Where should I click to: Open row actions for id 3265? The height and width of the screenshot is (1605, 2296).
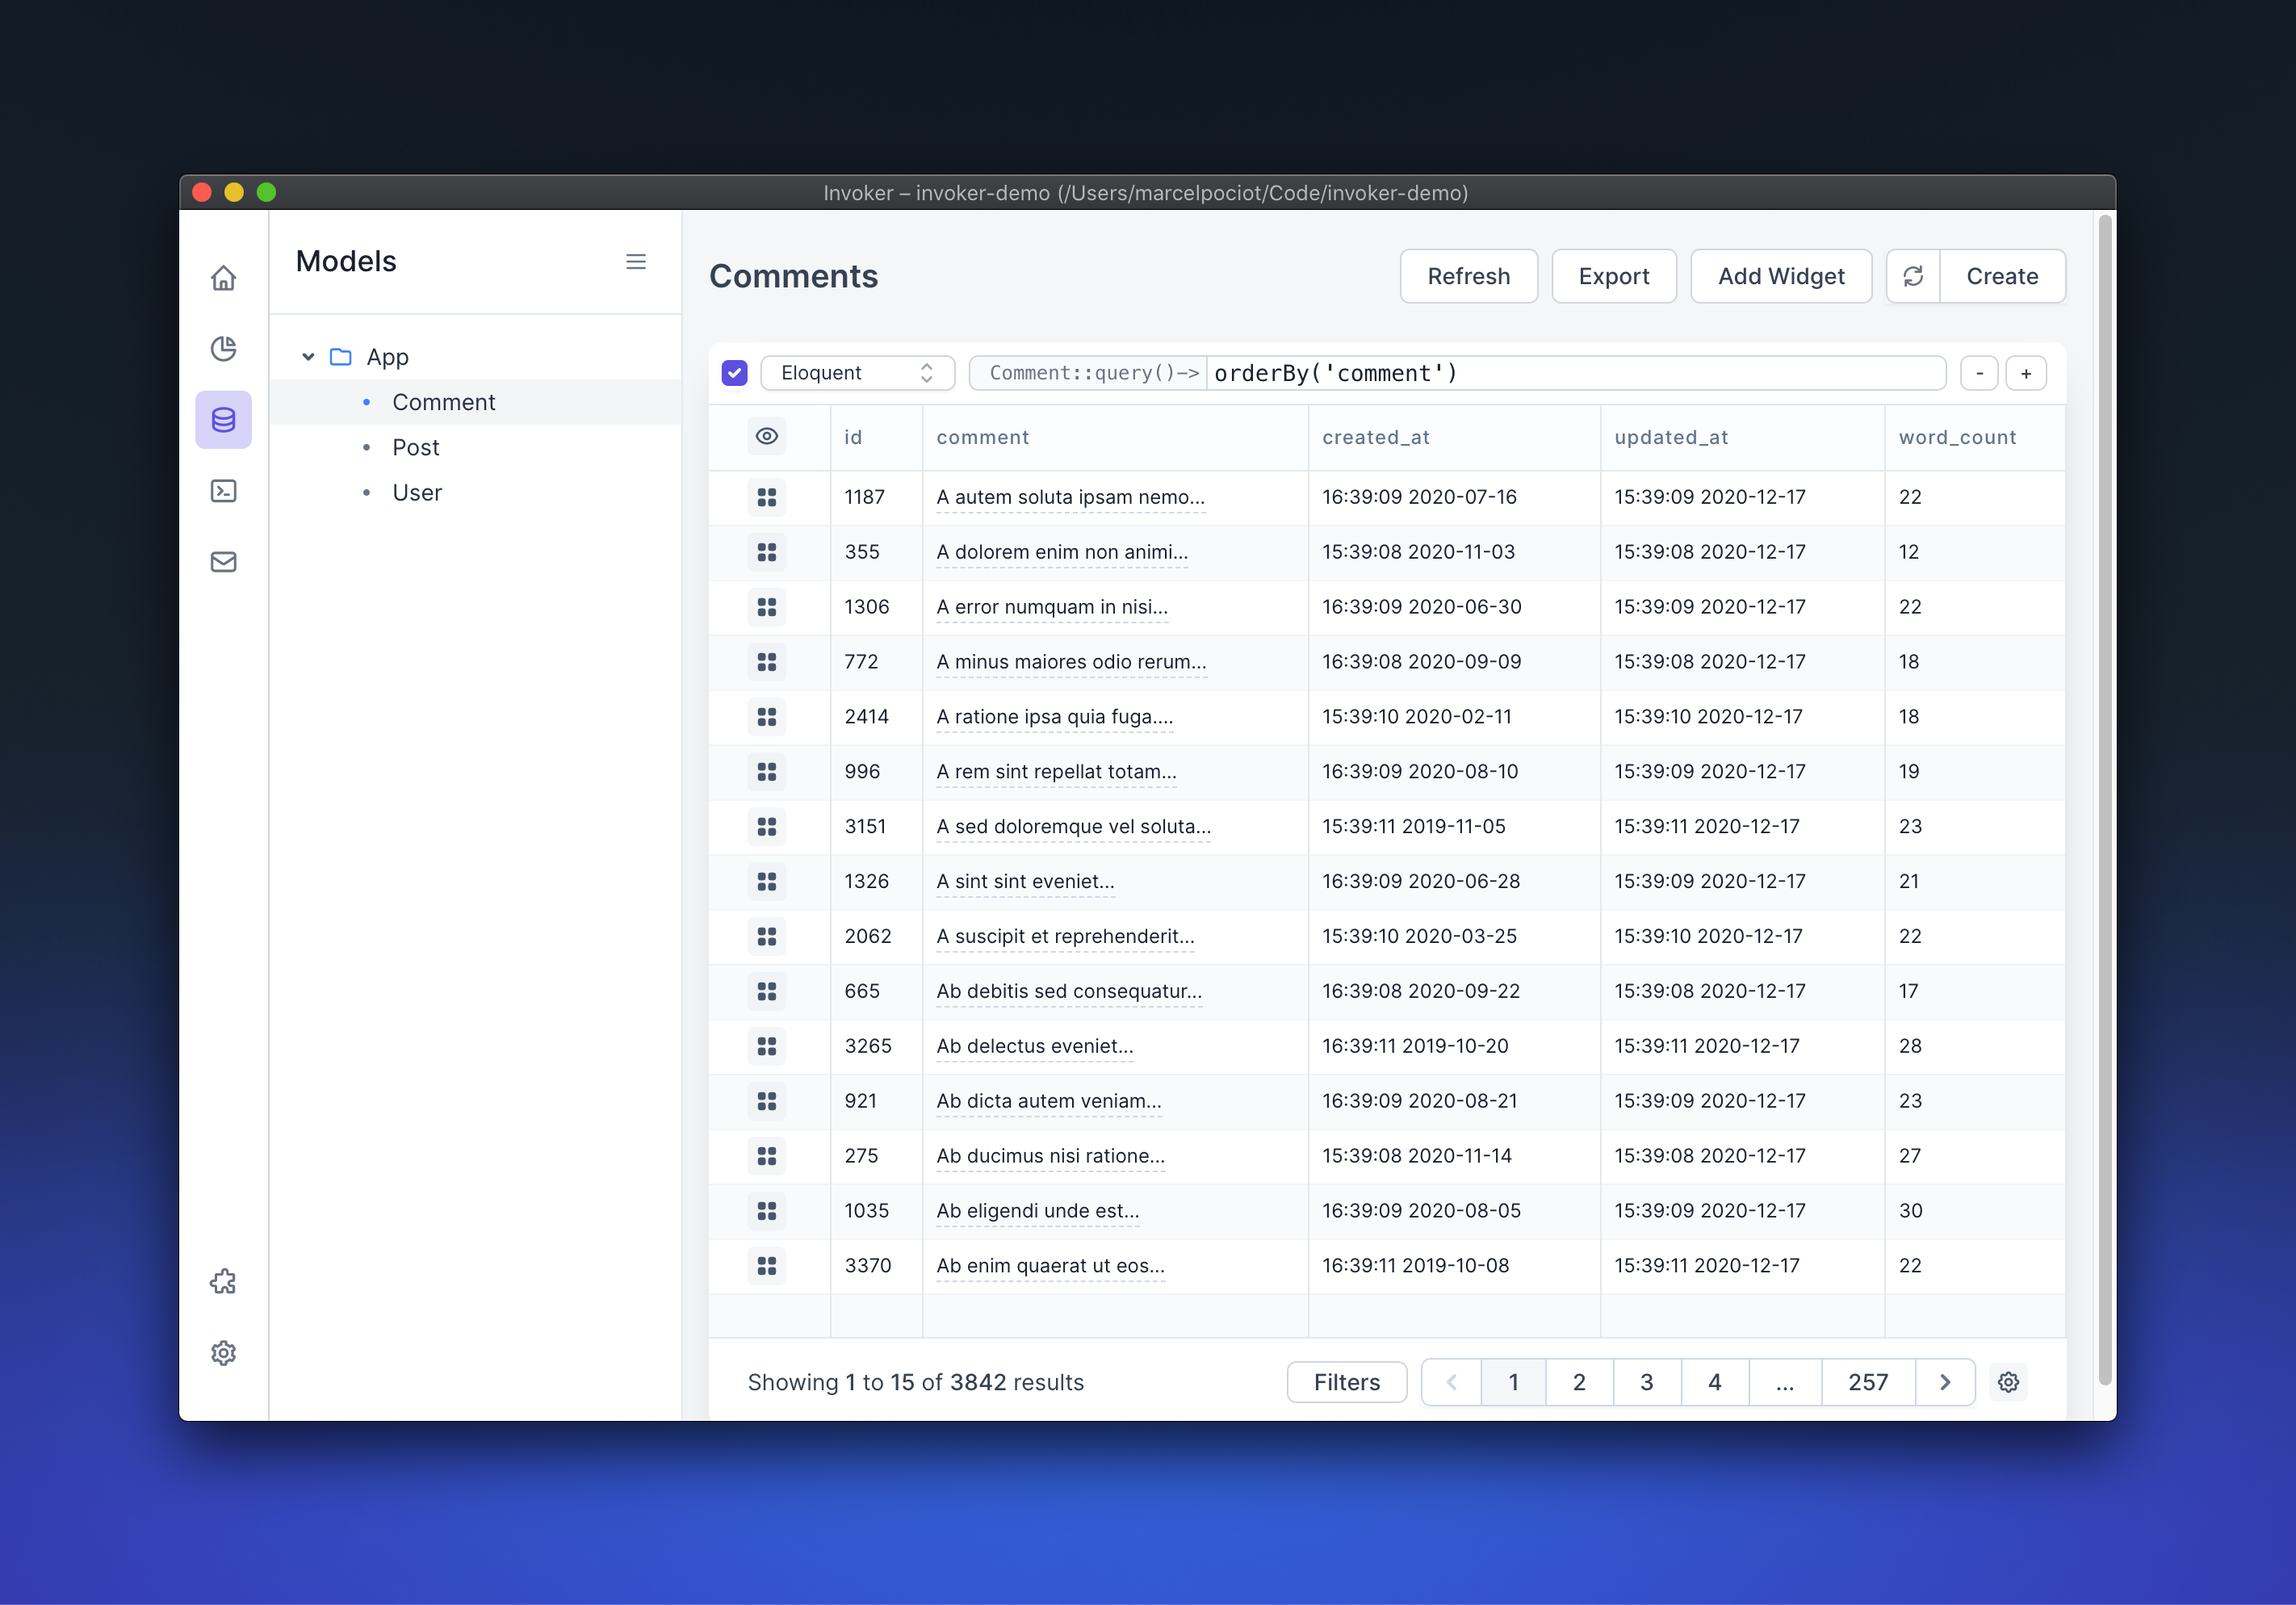767,1047
